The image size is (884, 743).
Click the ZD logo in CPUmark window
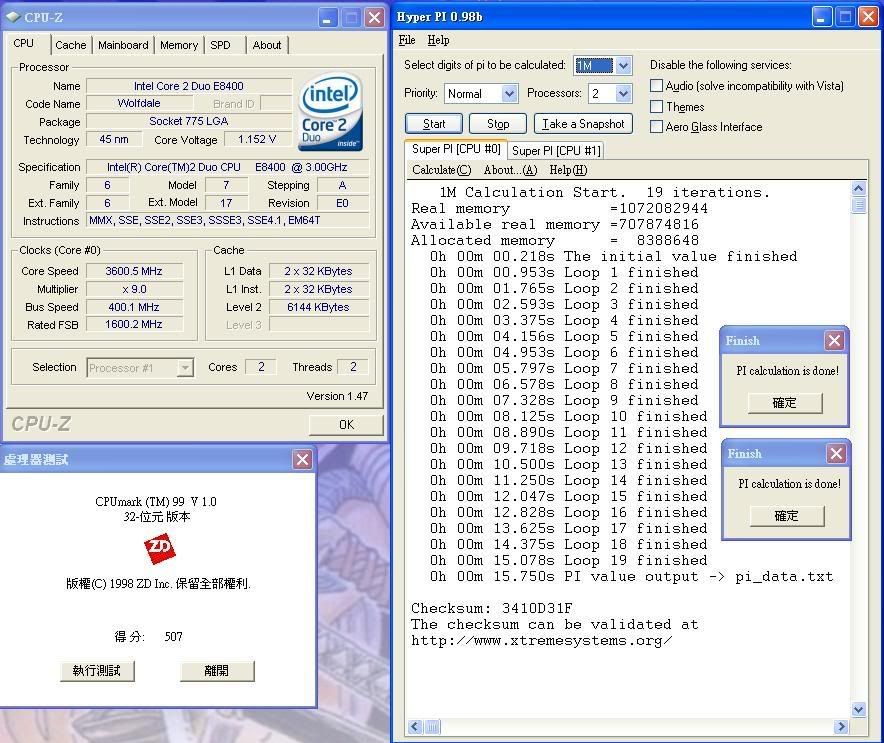160,549
